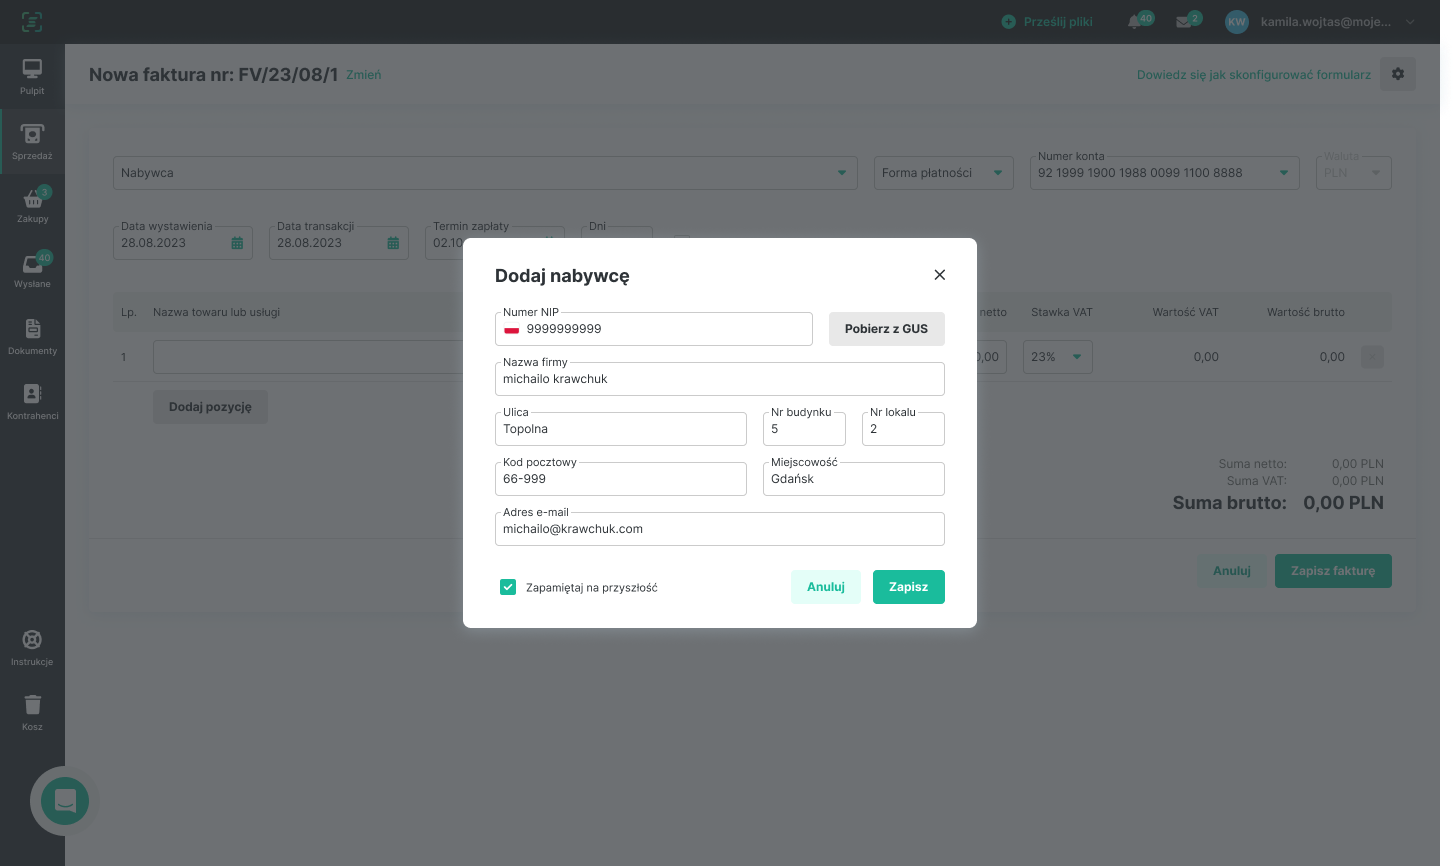Go to Wysłane inbox section
The width and height of the screenshot is (1456, 866).
(32, 269)
